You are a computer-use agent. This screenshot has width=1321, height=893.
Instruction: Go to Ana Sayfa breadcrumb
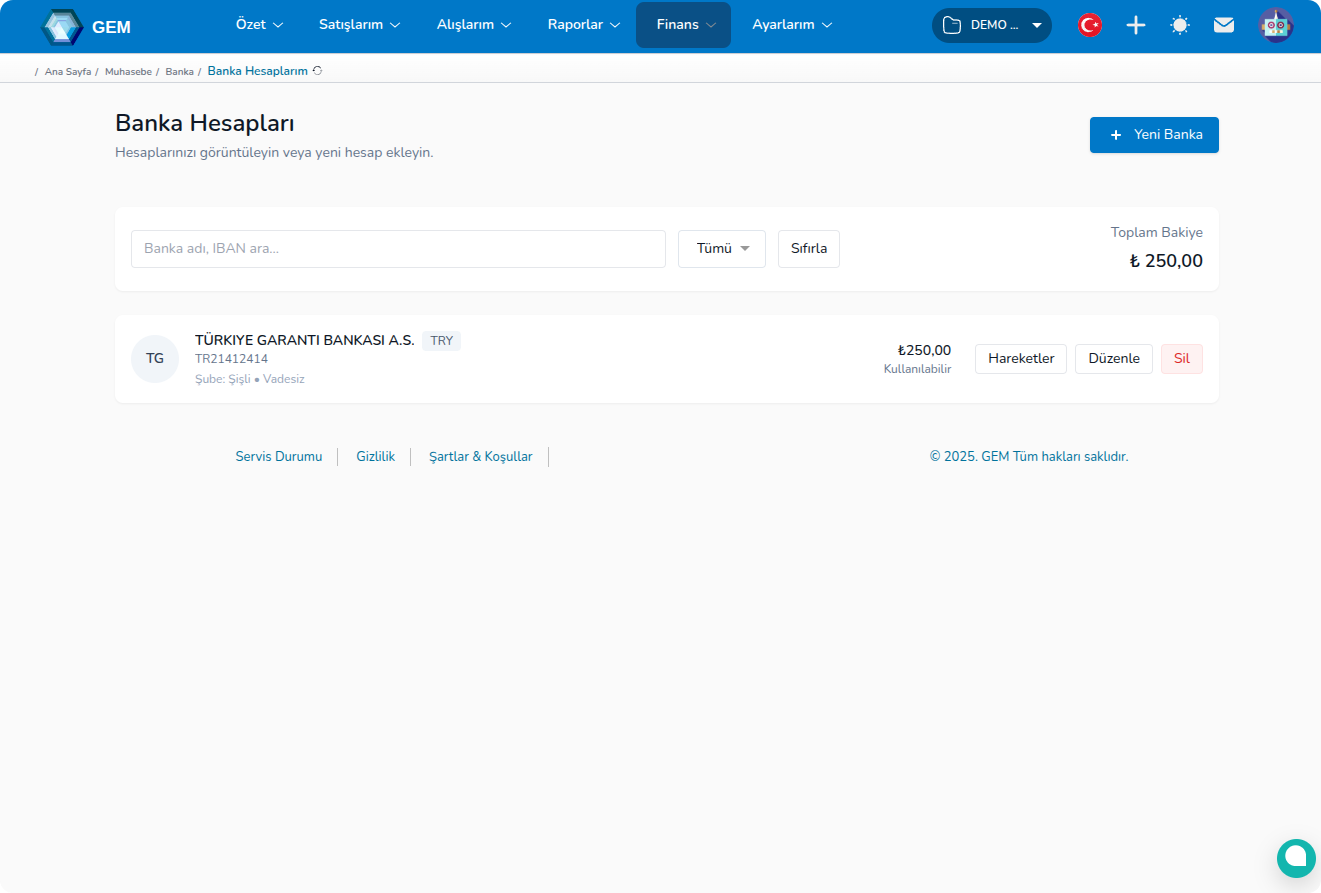68,72
